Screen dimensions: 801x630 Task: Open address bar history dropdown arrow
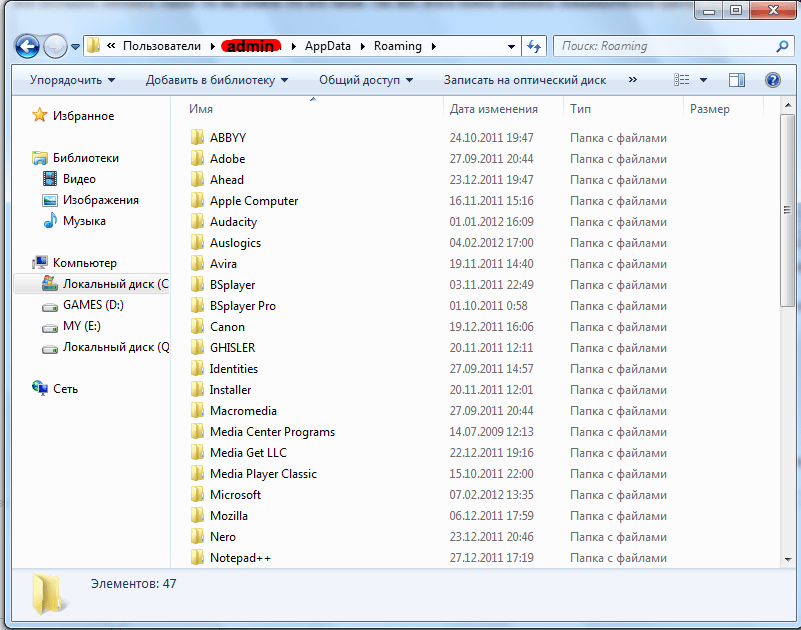511,46
